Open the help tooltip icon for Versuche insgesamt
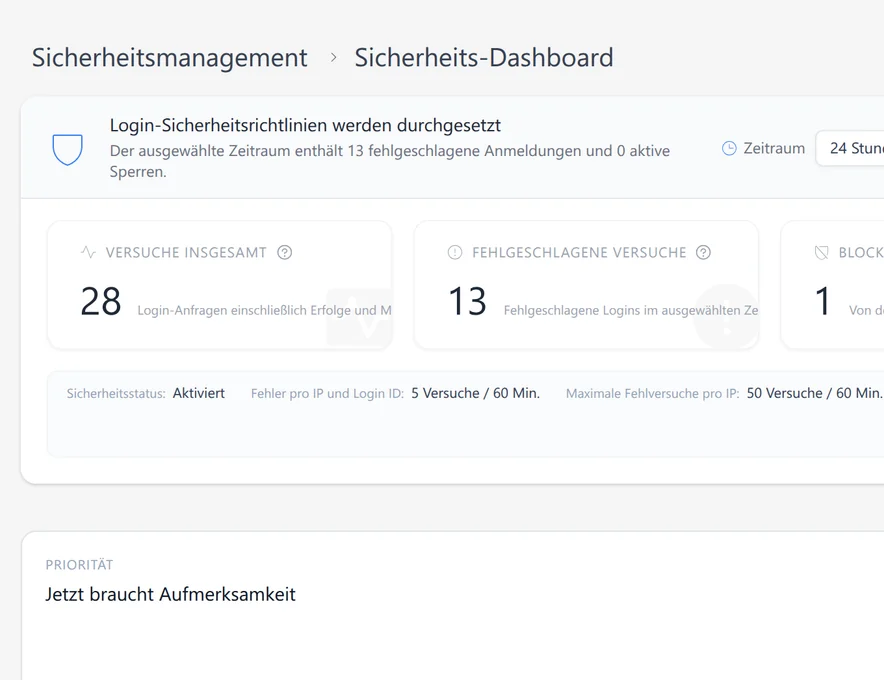 [285, 252]
